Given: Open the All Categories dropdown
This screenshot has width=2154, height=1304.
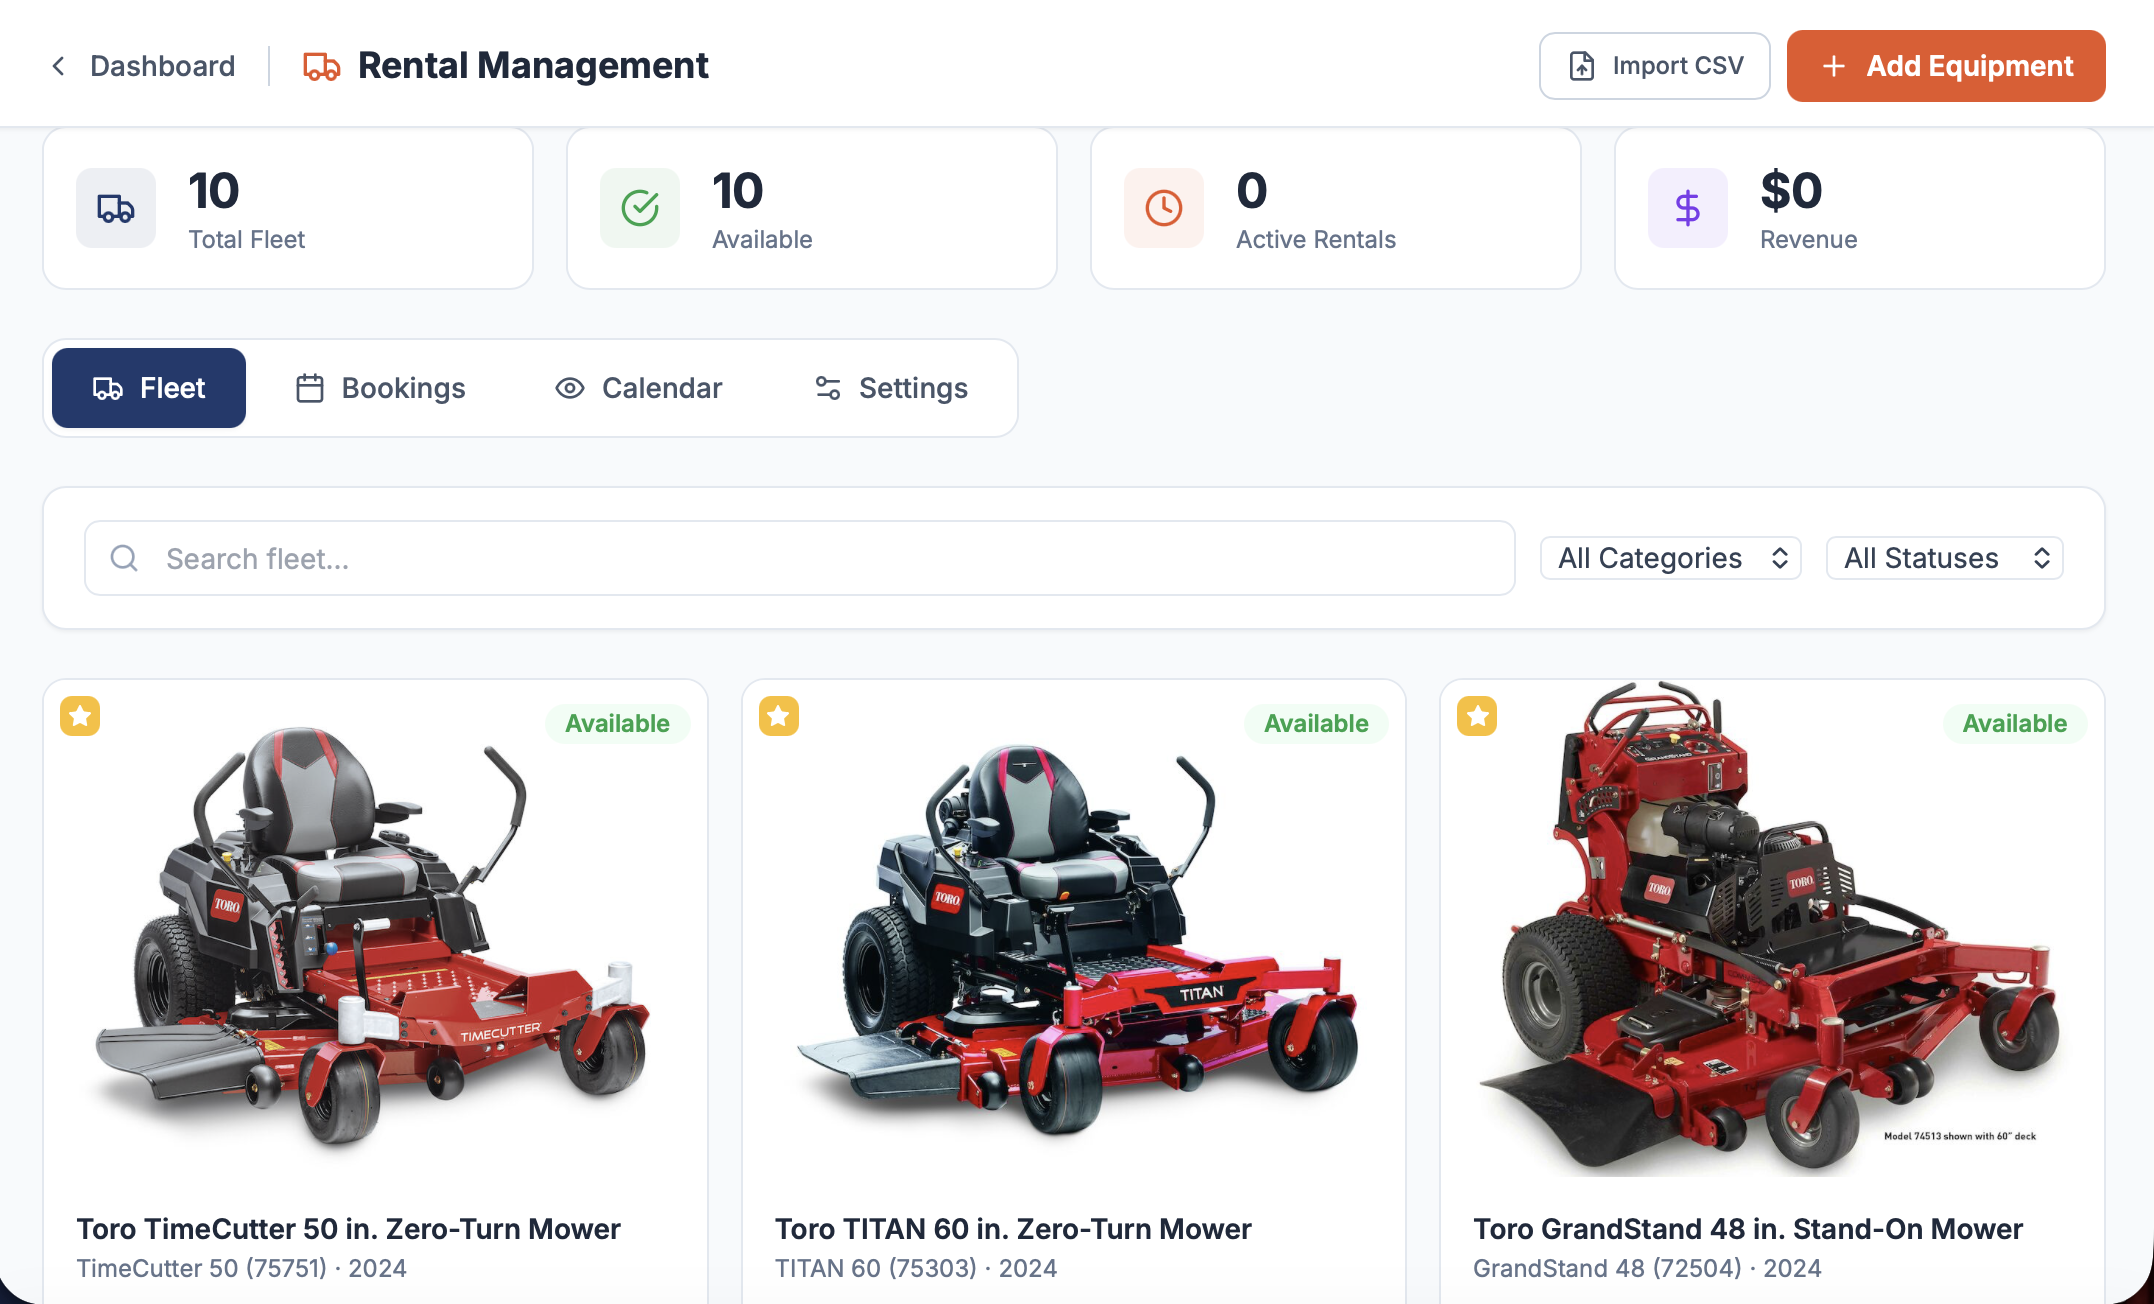Looking at the screenshot, I should [x=1670, y=558].
